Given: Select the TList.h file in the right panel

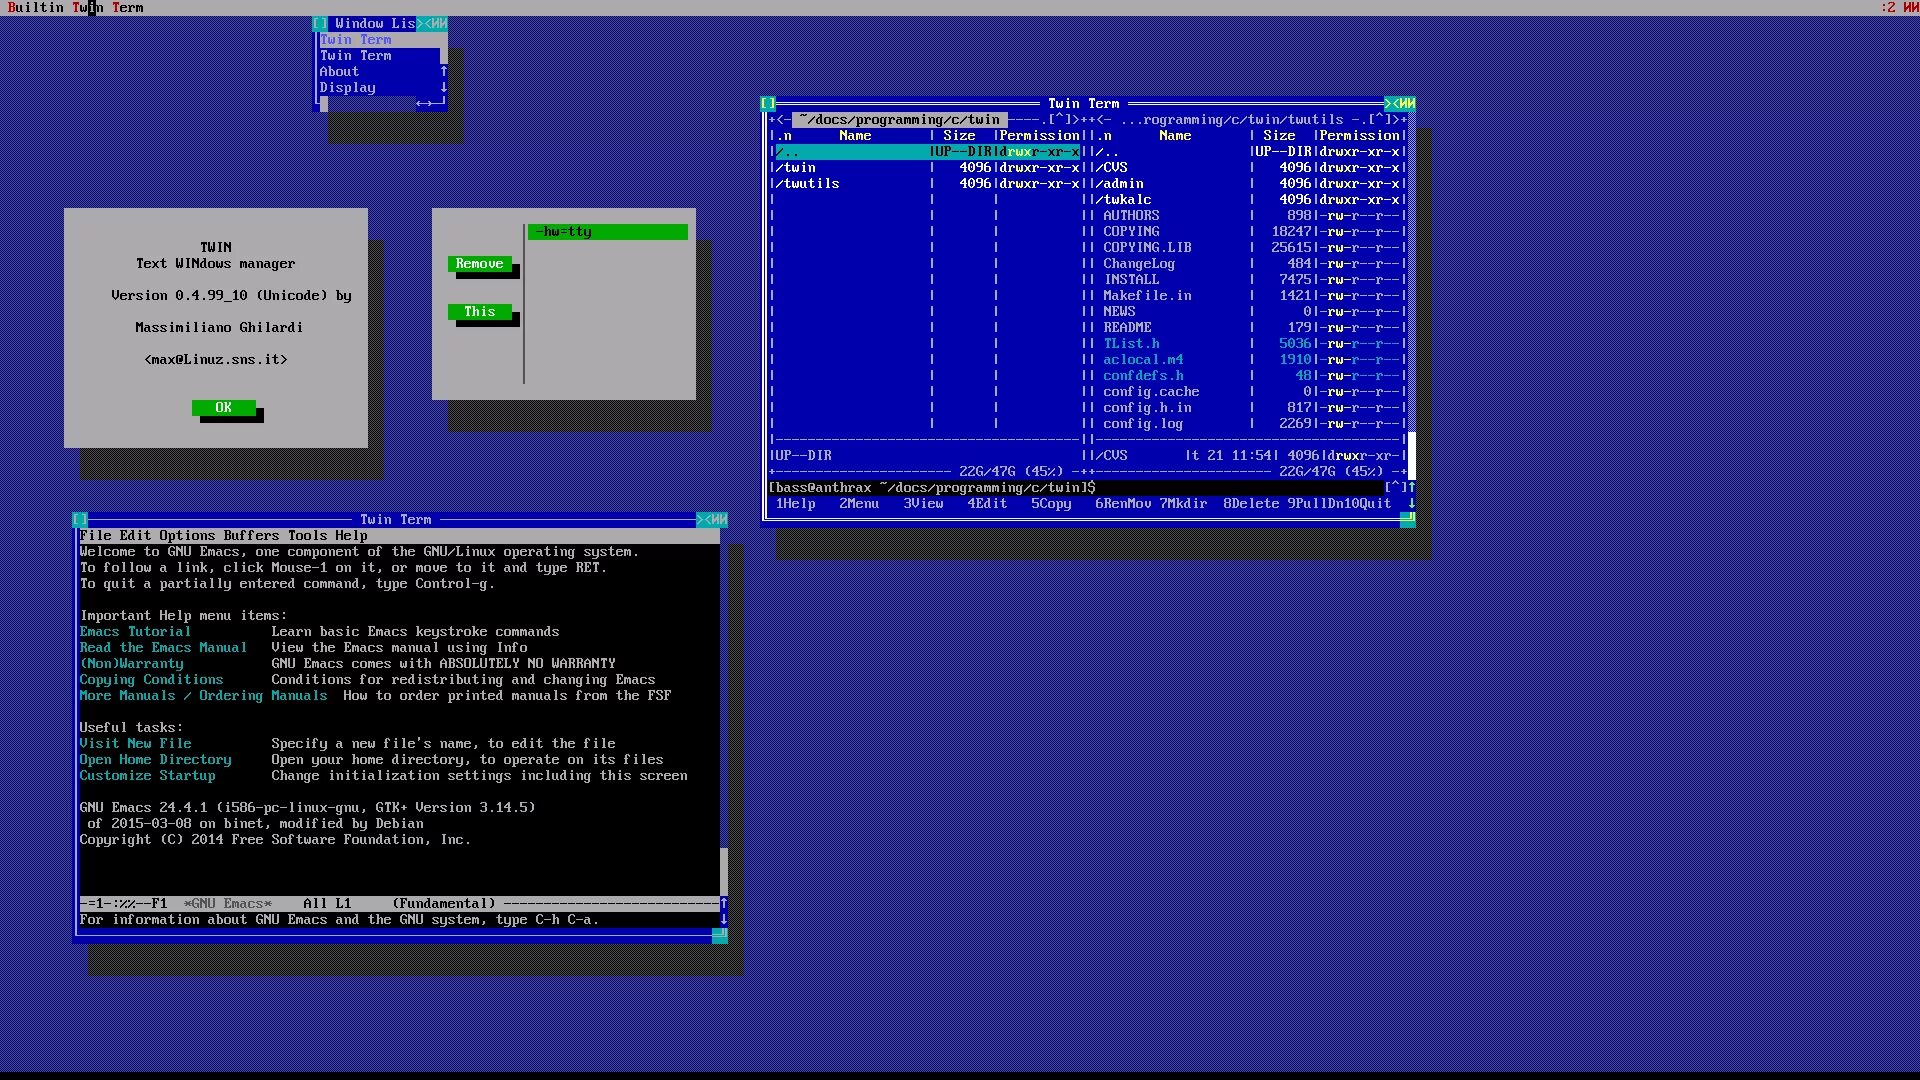Looking at the screenshot, I should pyautogui.click(x=1248, y=343).
